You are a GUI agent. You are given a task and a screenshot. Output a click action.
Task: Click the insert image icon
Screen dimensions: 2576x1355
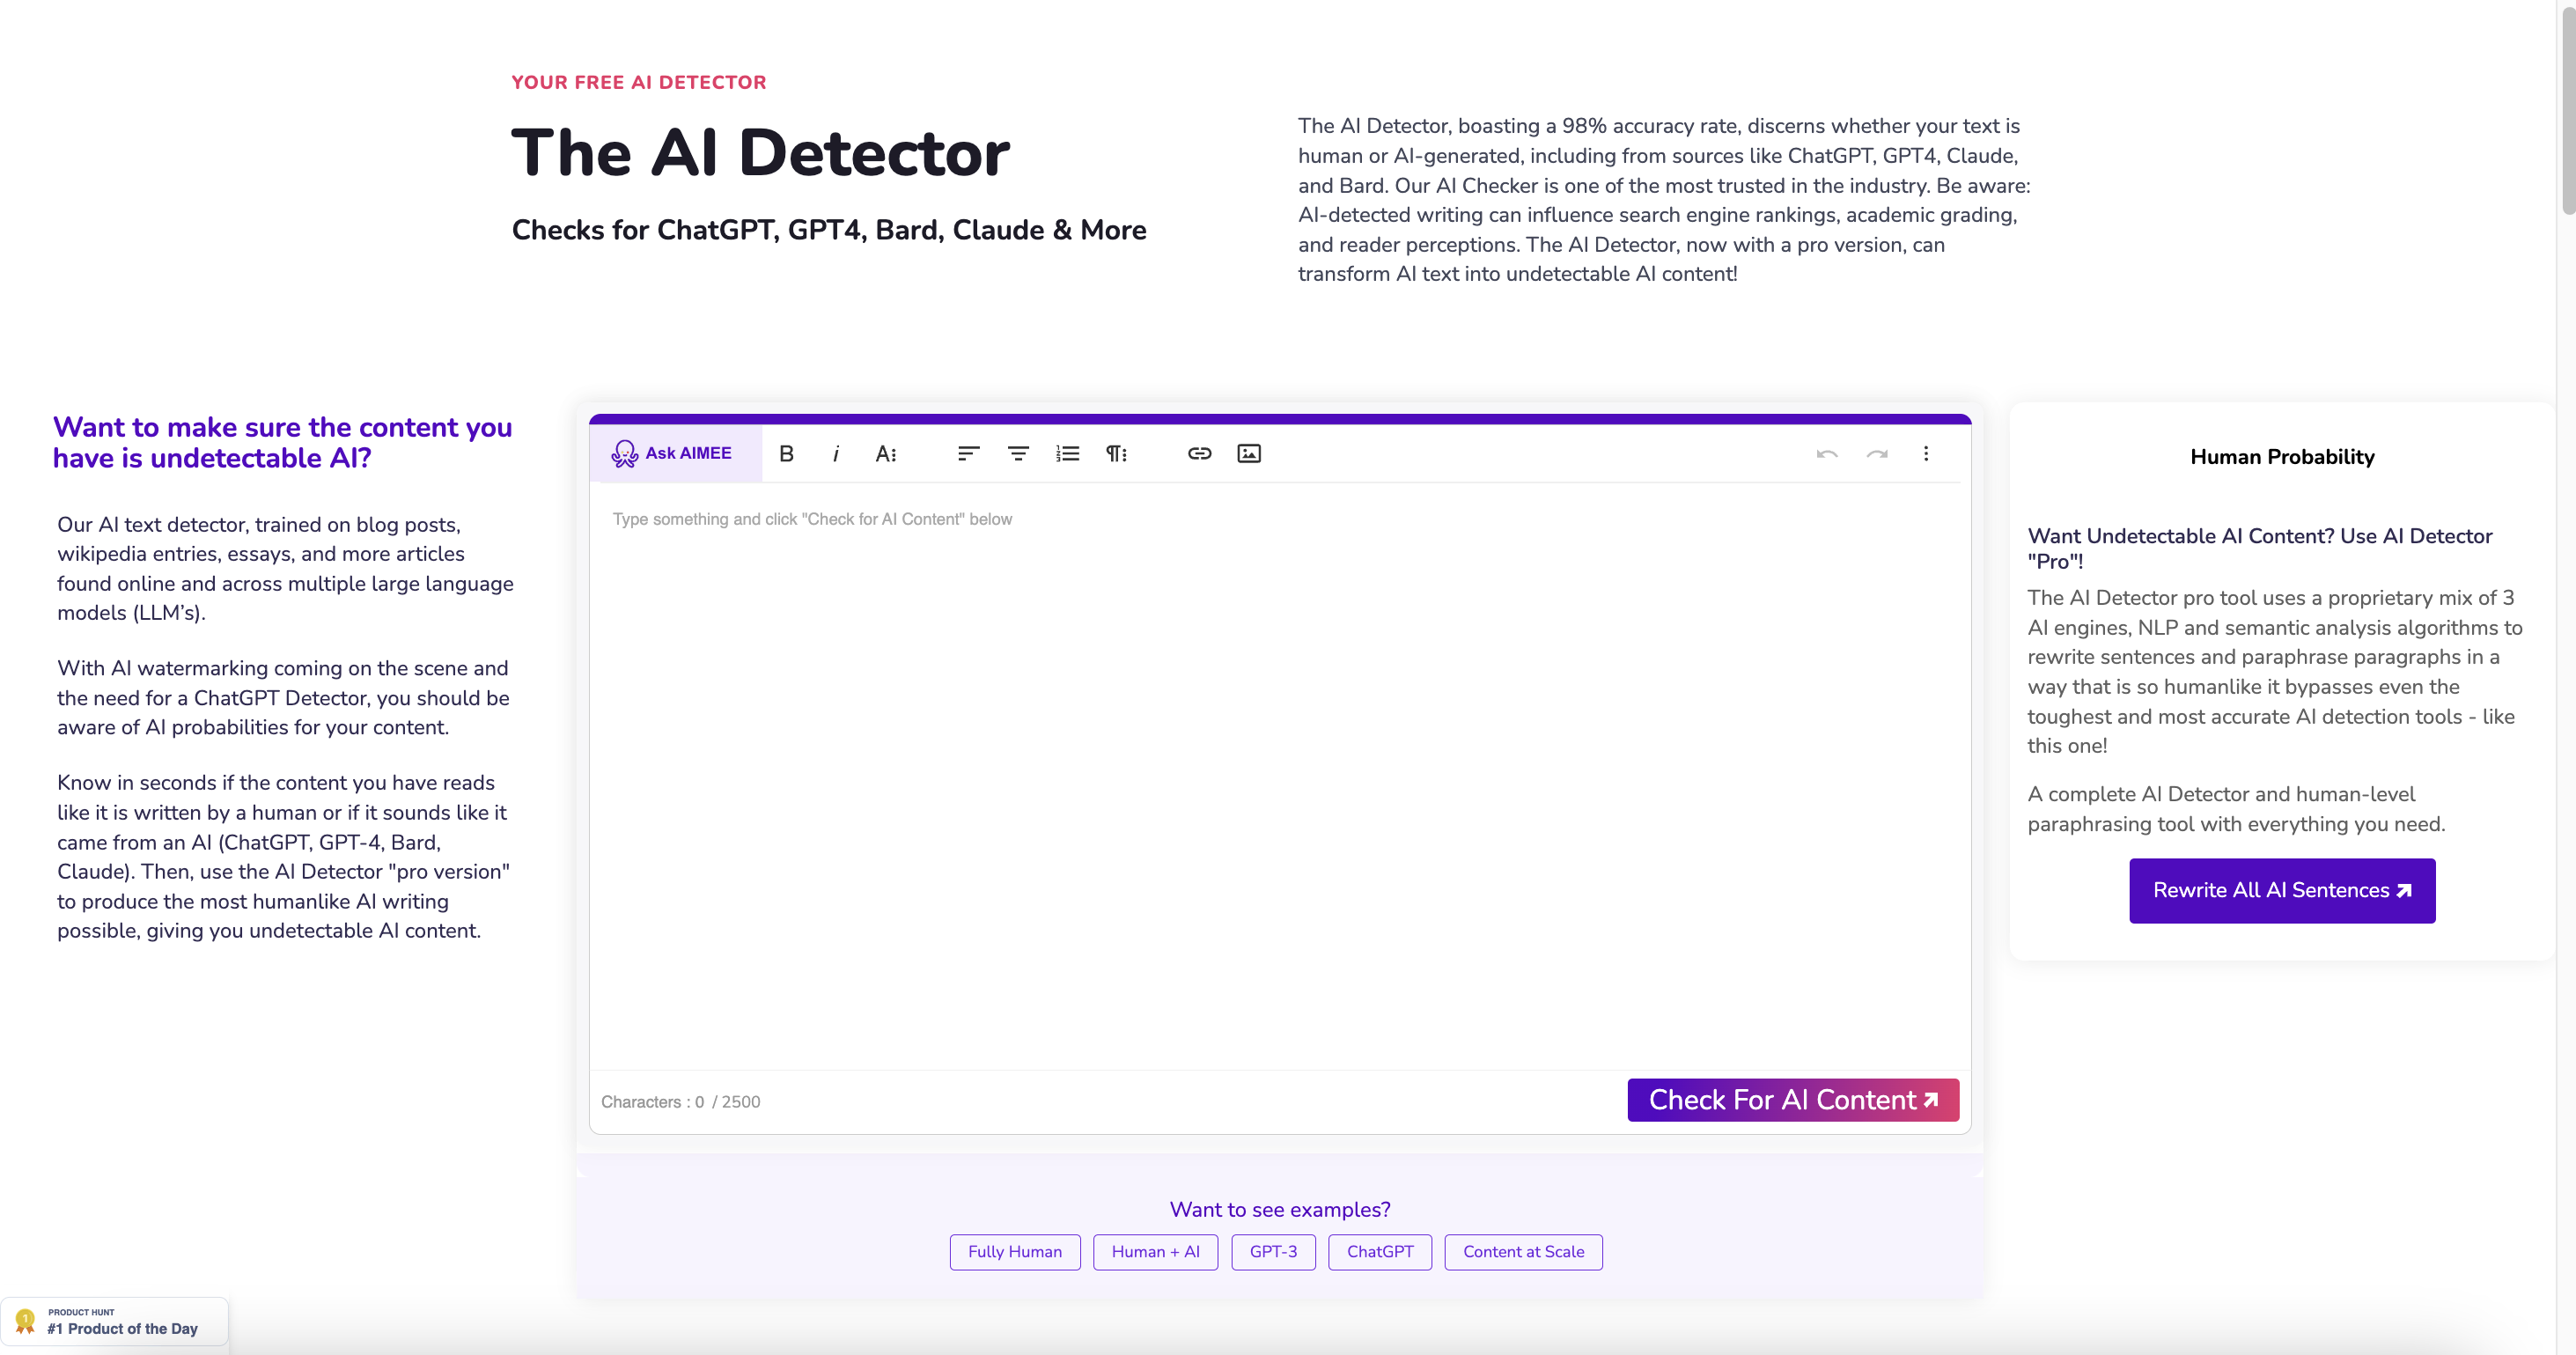[x=1249, y=454]
